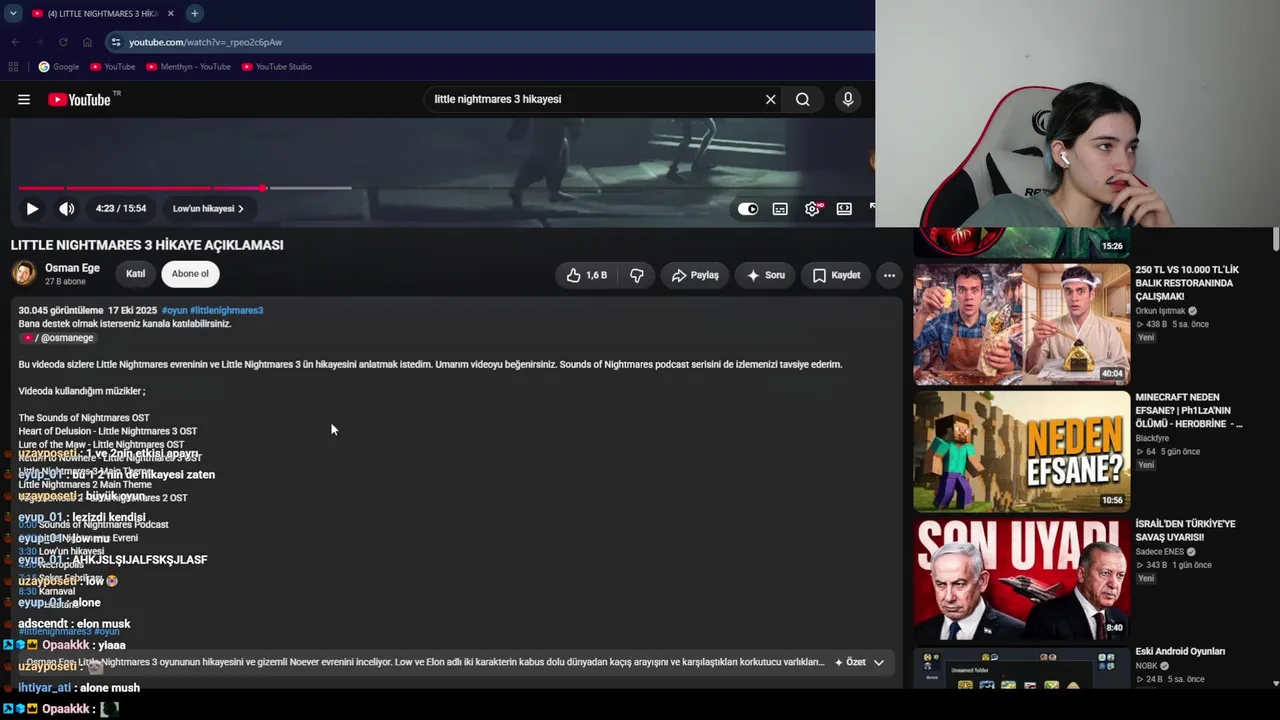
Task: Clear the YouTube search query
Action: coord(770,99)
